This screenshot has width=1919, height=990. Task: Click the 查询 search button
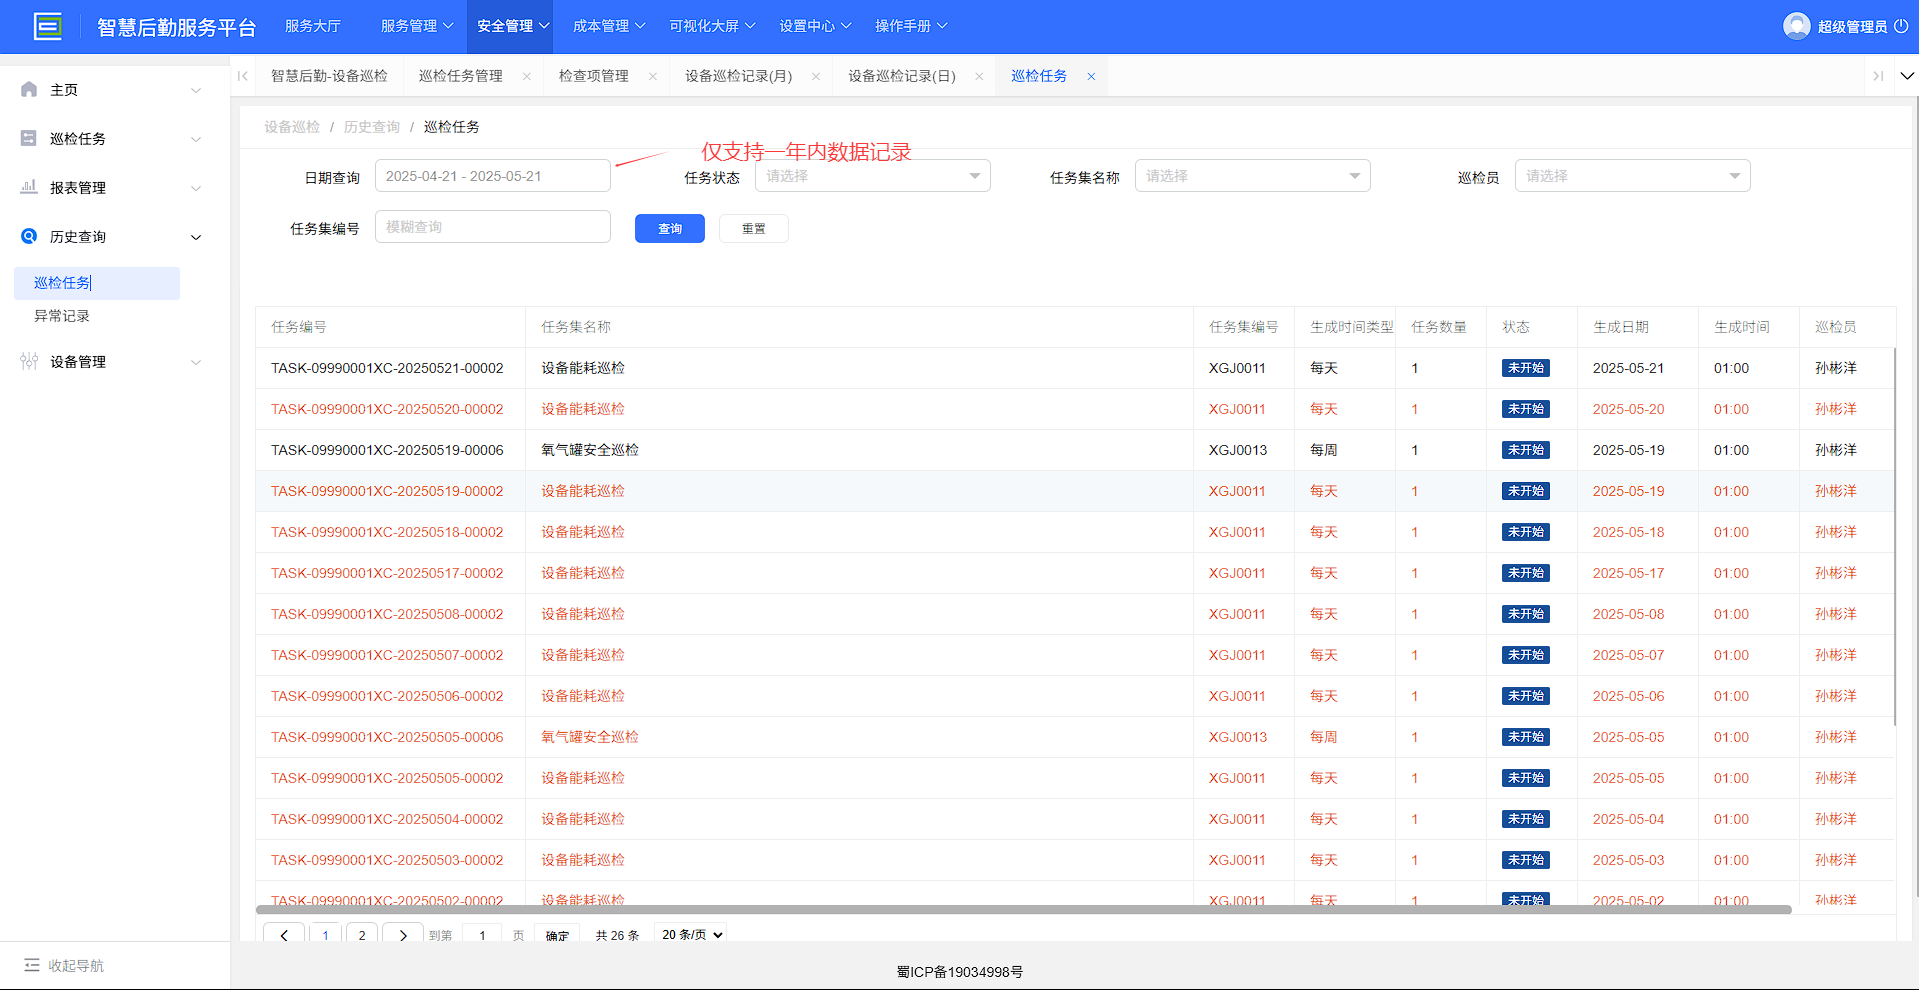[670, 229]
